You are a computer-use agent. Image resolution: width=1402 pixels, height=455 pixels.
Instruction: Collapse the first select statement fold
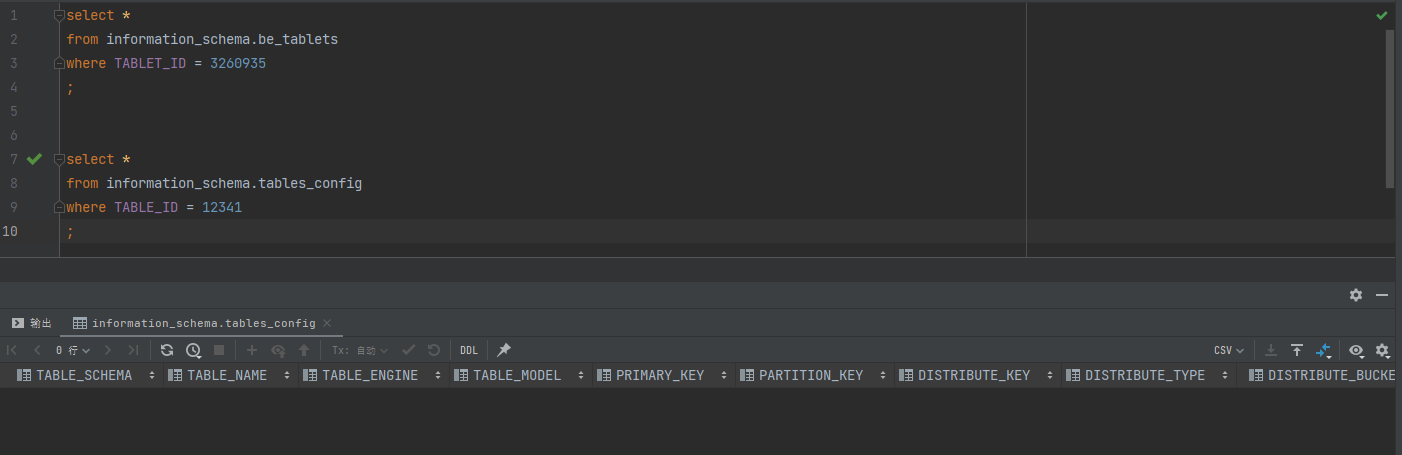click(59, 15)
